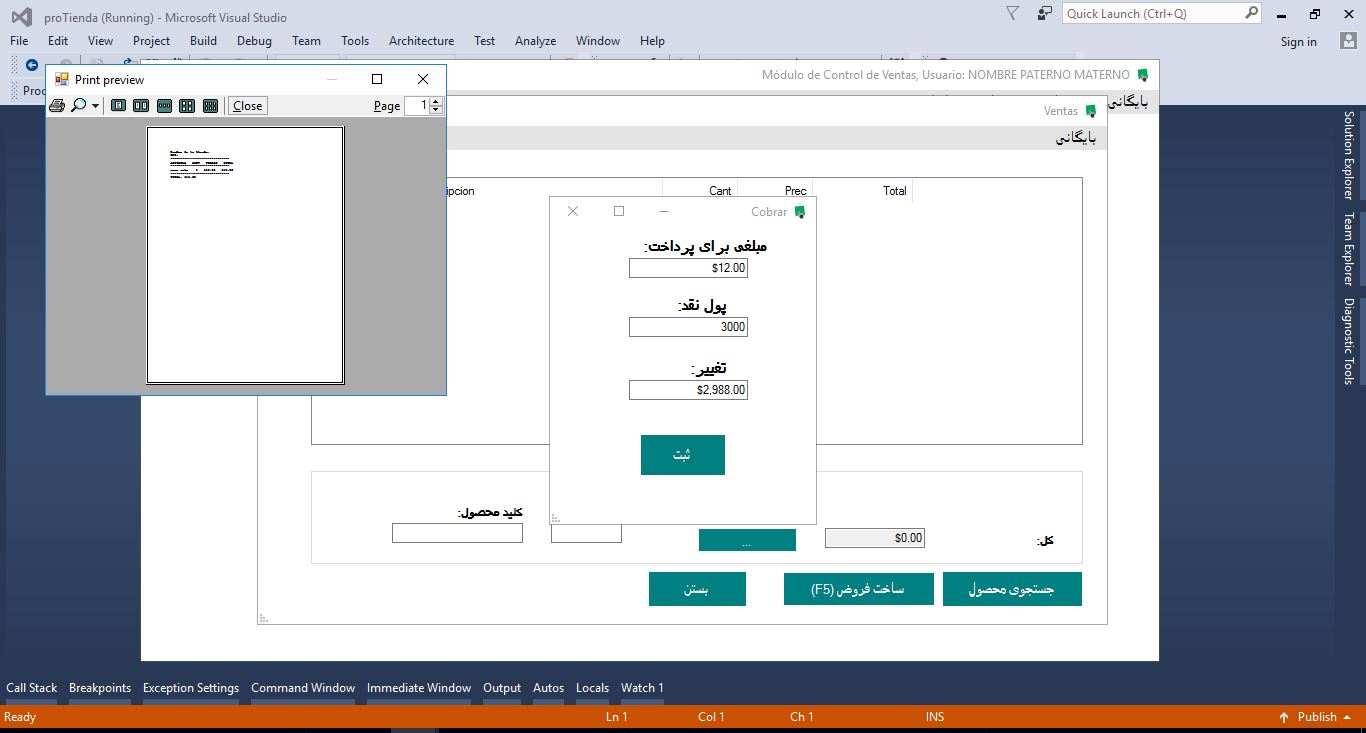Switch to the Call Stack tab
The width and height of the screenshot is (1366, 733).
tap(32, 688)
